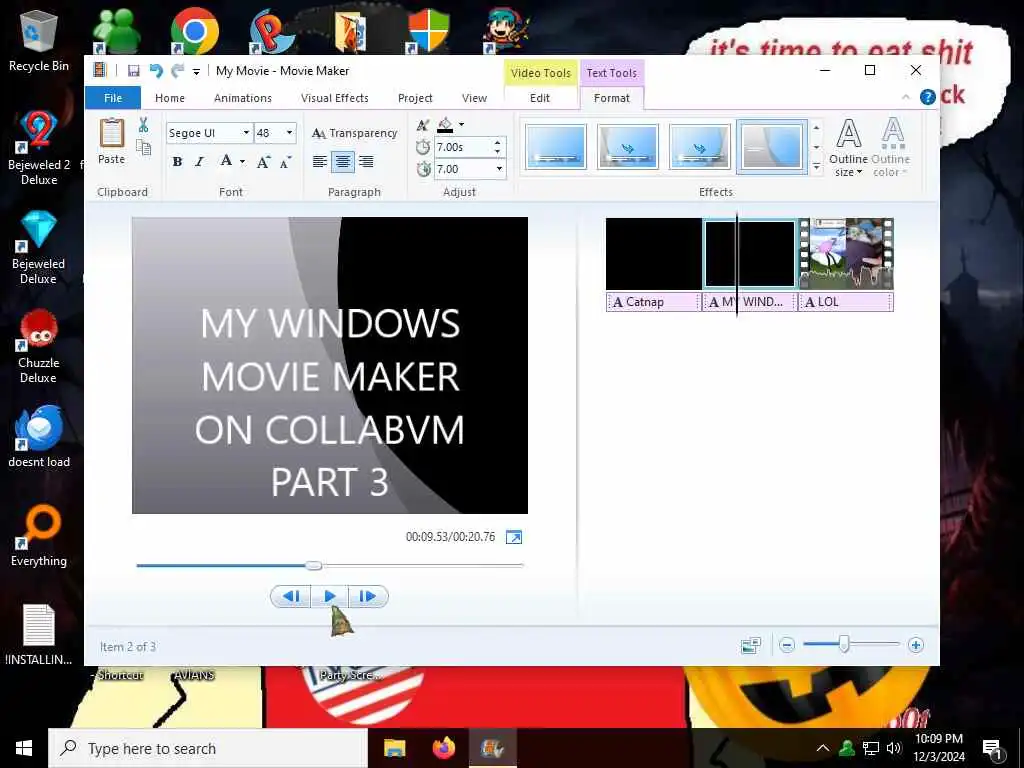Increase start time with up stepper arrow

pyautogui.click(x=498, y=142)
